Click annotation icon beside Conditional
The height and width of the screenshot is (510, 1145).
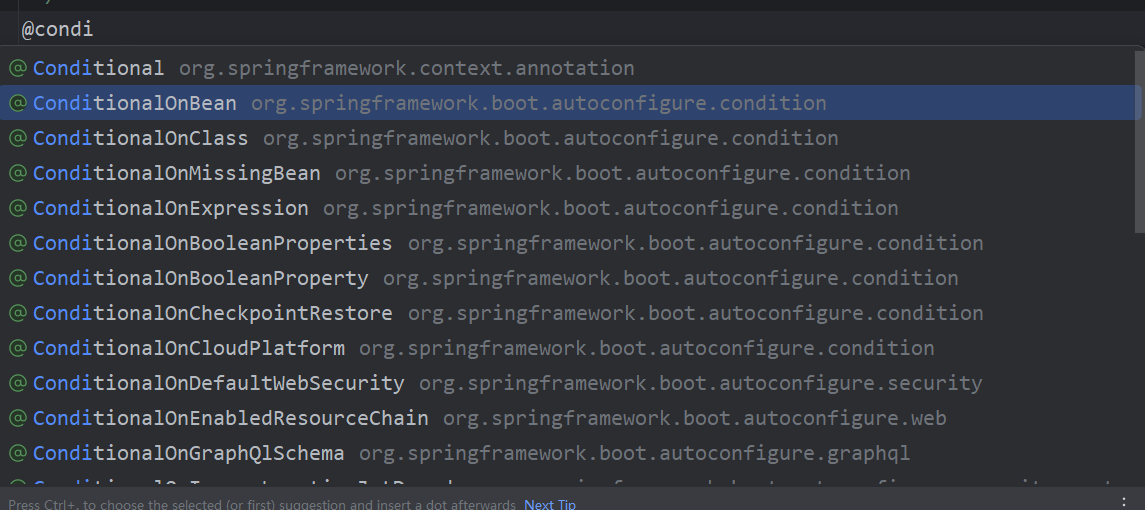pos(18,68)
